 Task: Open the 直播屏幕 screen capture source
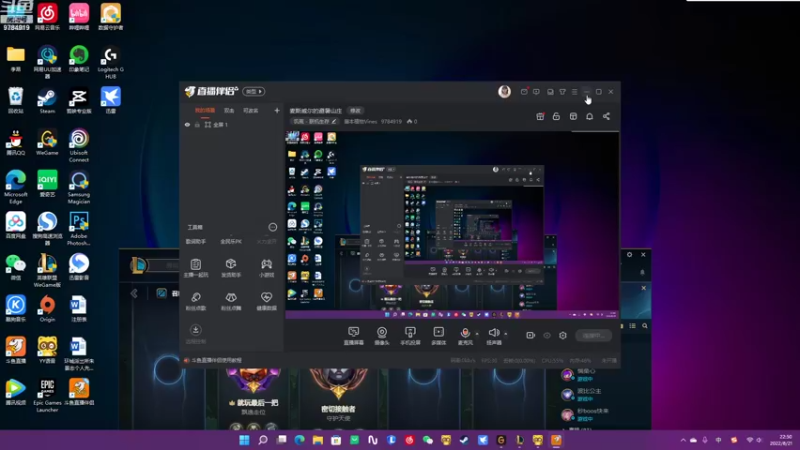(353, 336)
